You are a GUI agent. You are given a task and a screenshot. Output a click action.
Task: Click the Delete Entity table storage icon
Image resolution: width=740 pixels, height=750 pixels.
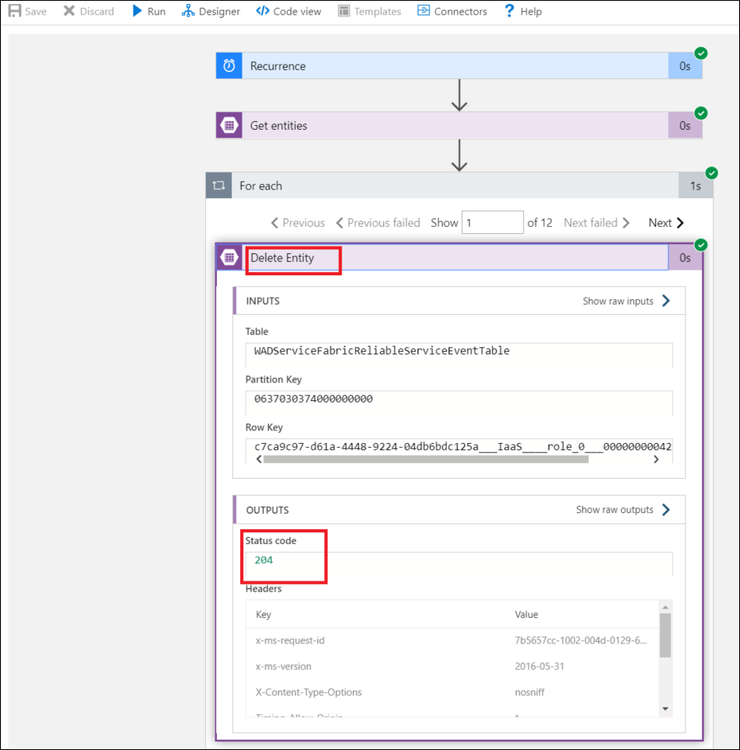[229, 257]
